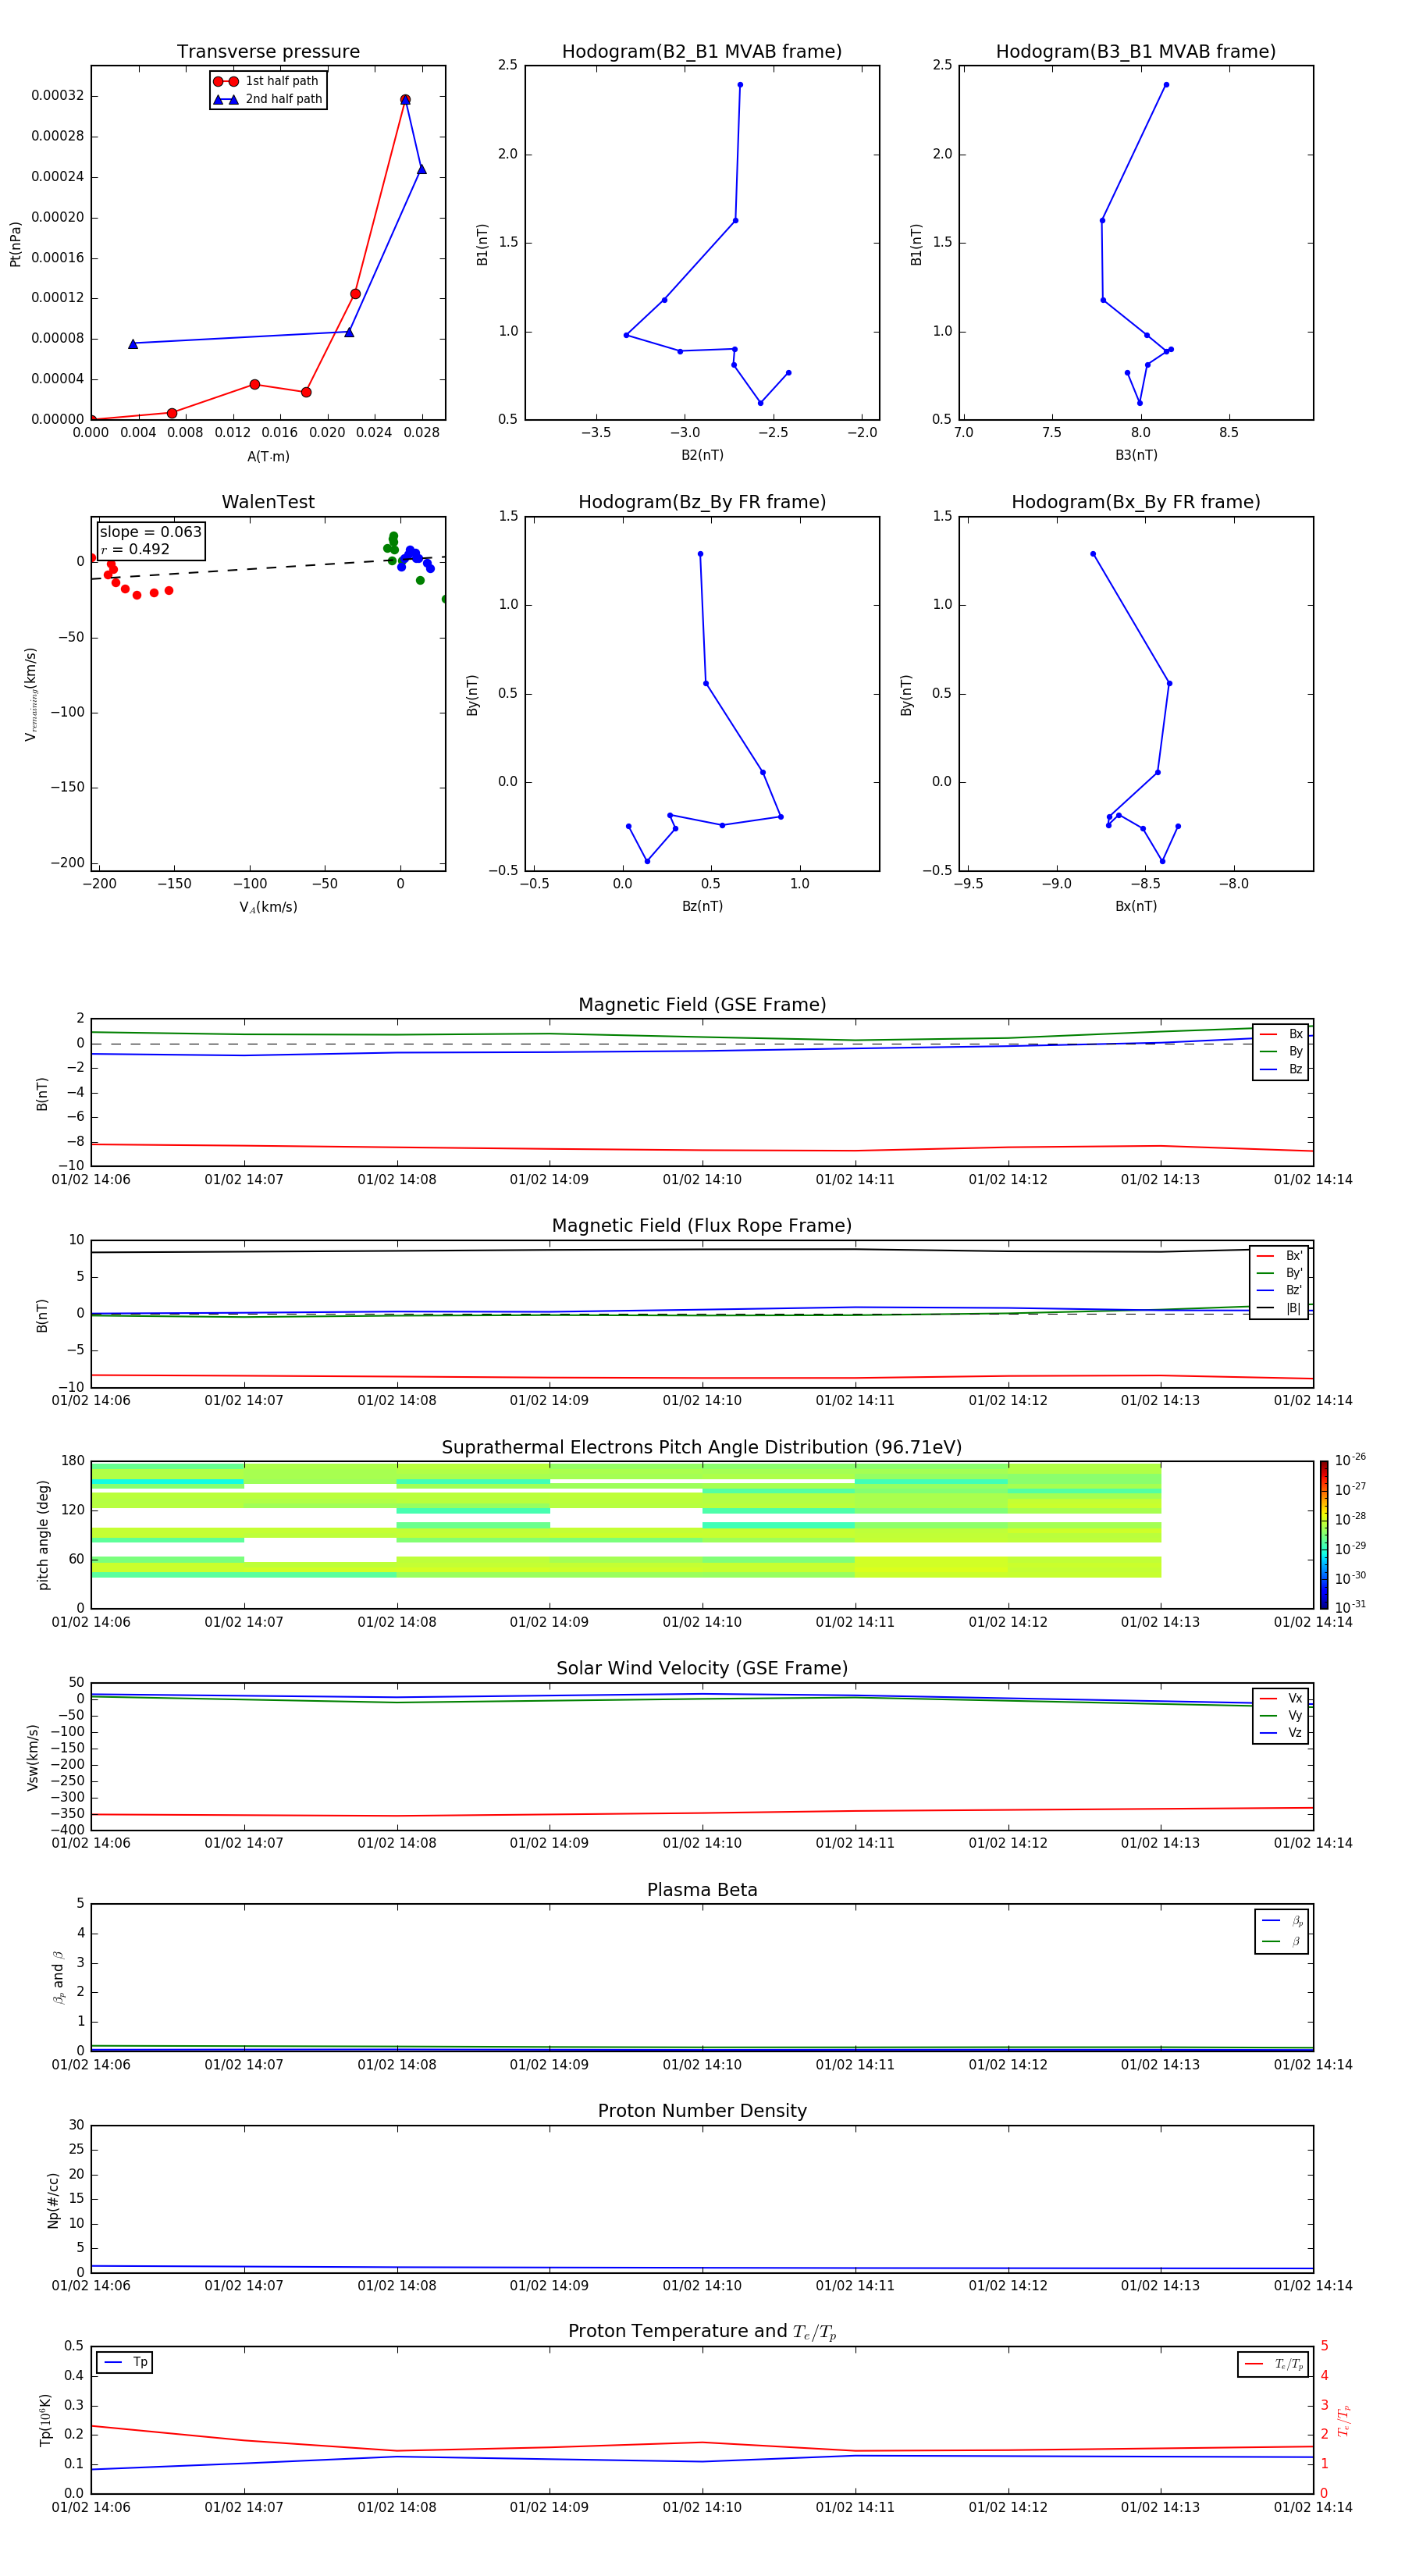
Task: Click the 'Bz(nT)' axis label
Action: tap(702, 906)
